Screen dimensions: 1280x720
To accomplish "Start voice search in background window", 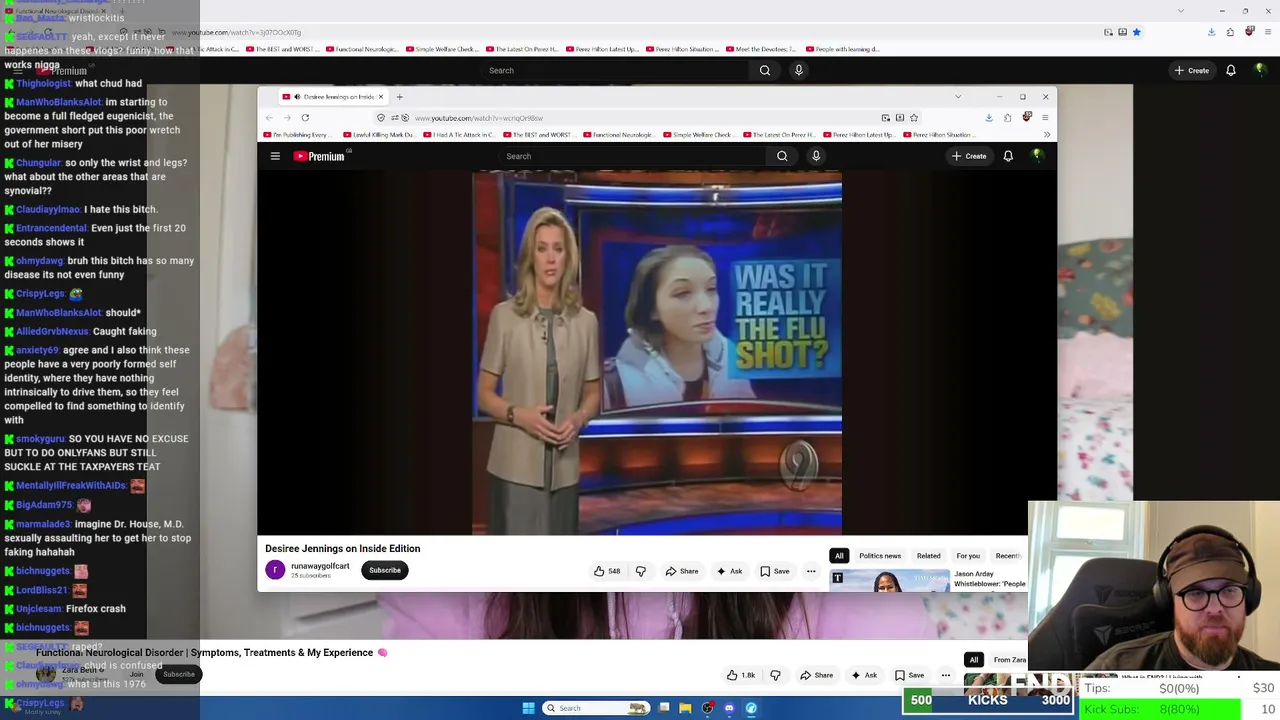I will click(x=799, y=70).
